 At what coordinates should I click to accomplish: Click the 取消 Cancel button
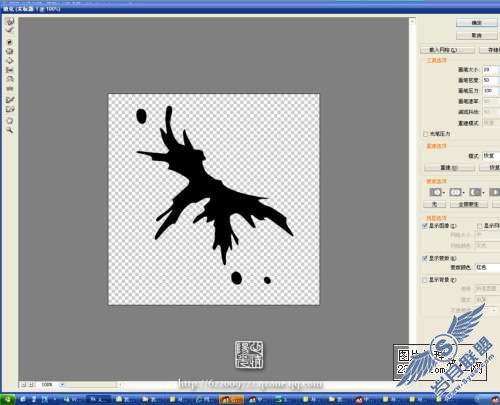tap(477, 35)
